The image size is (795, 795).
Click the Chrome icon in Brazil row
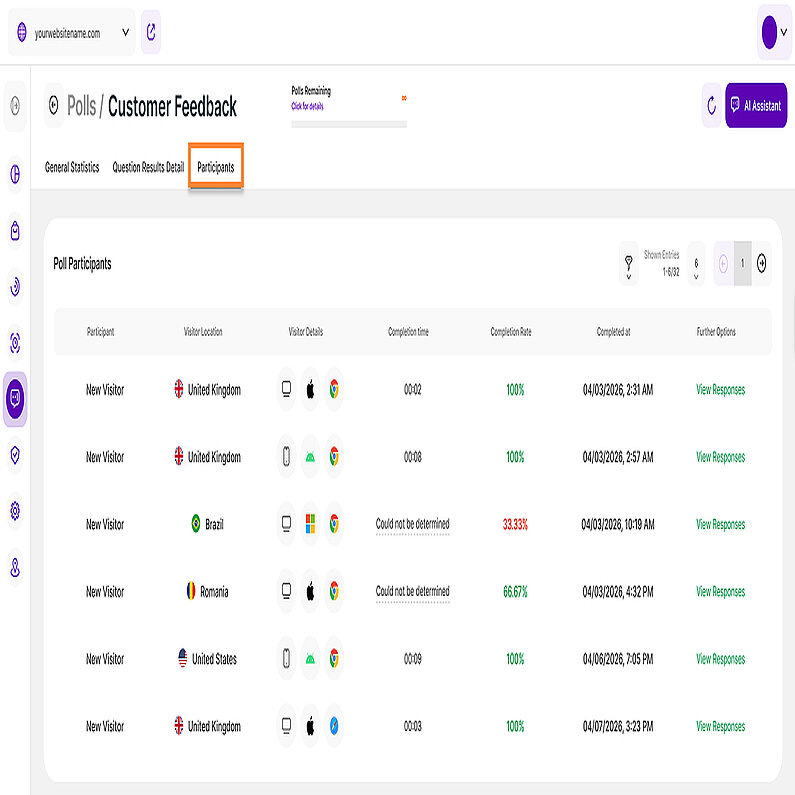(334, 524)
